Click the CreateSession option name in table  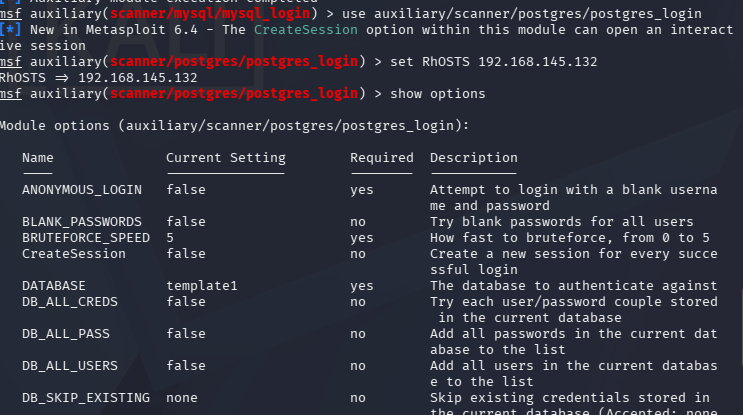(x=73, y=254)
